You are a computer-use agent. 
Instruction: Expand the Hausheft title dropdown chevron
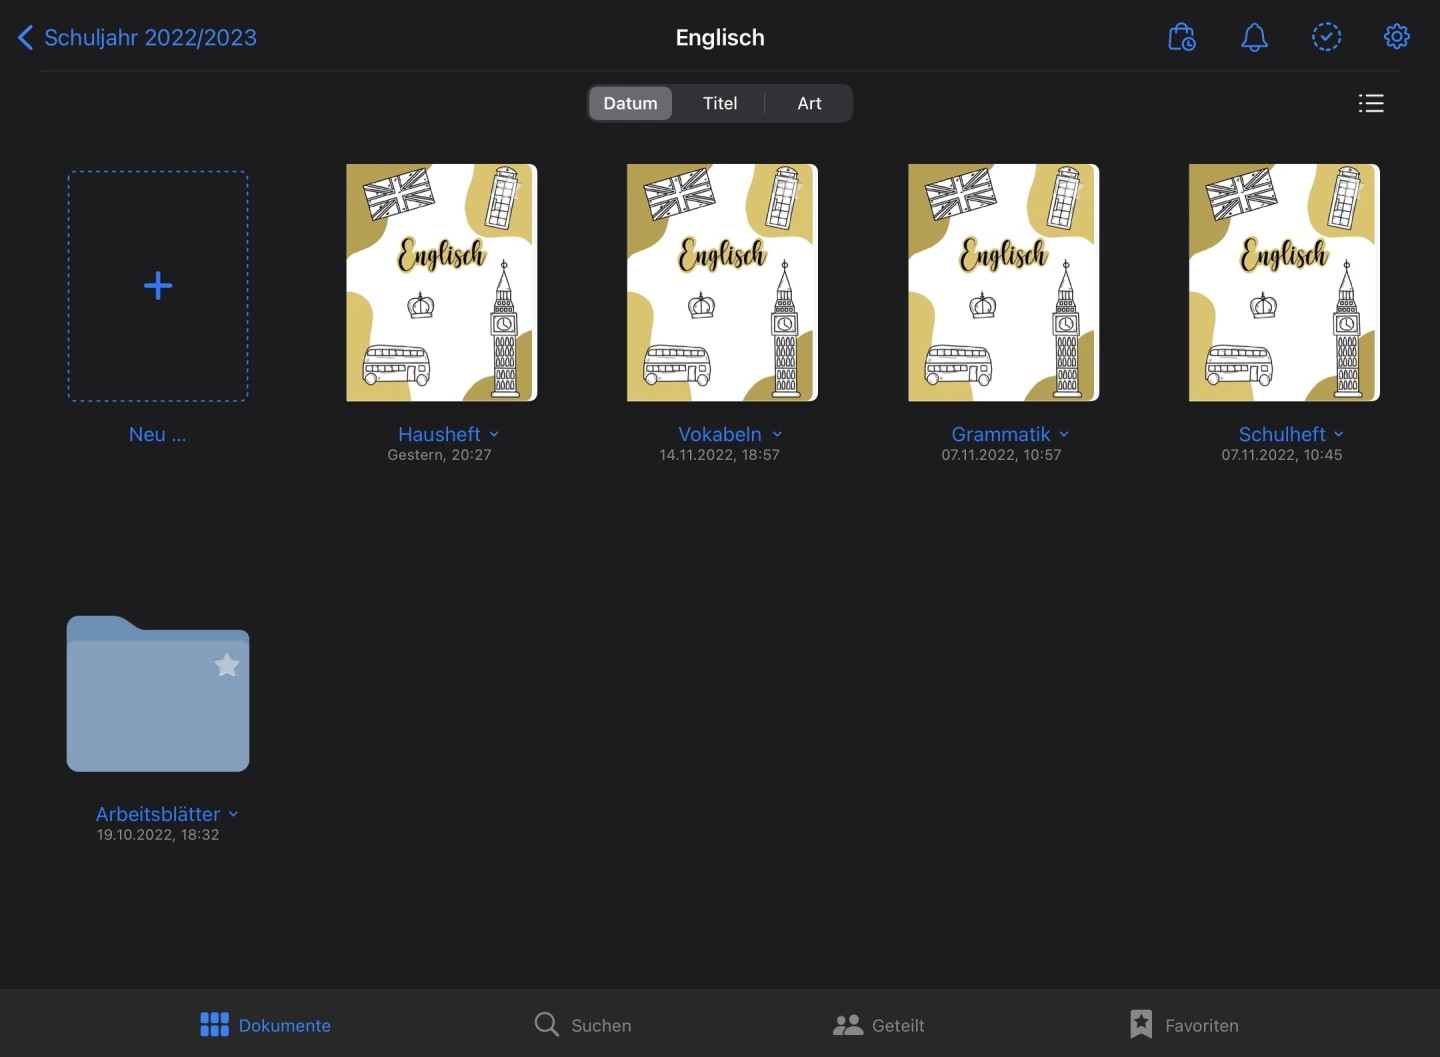pos(494,435)
